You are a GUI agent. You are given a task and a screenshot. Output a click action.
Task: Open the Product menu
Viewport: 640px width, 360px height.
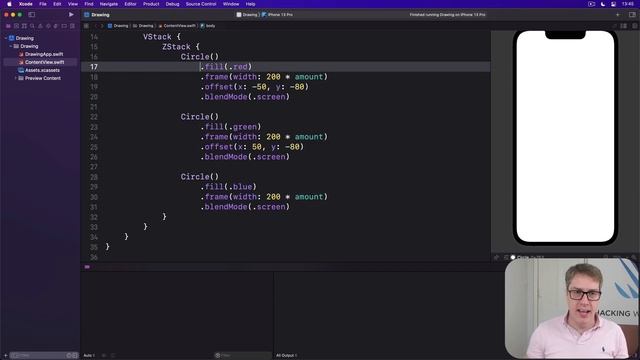coord(151,4)
